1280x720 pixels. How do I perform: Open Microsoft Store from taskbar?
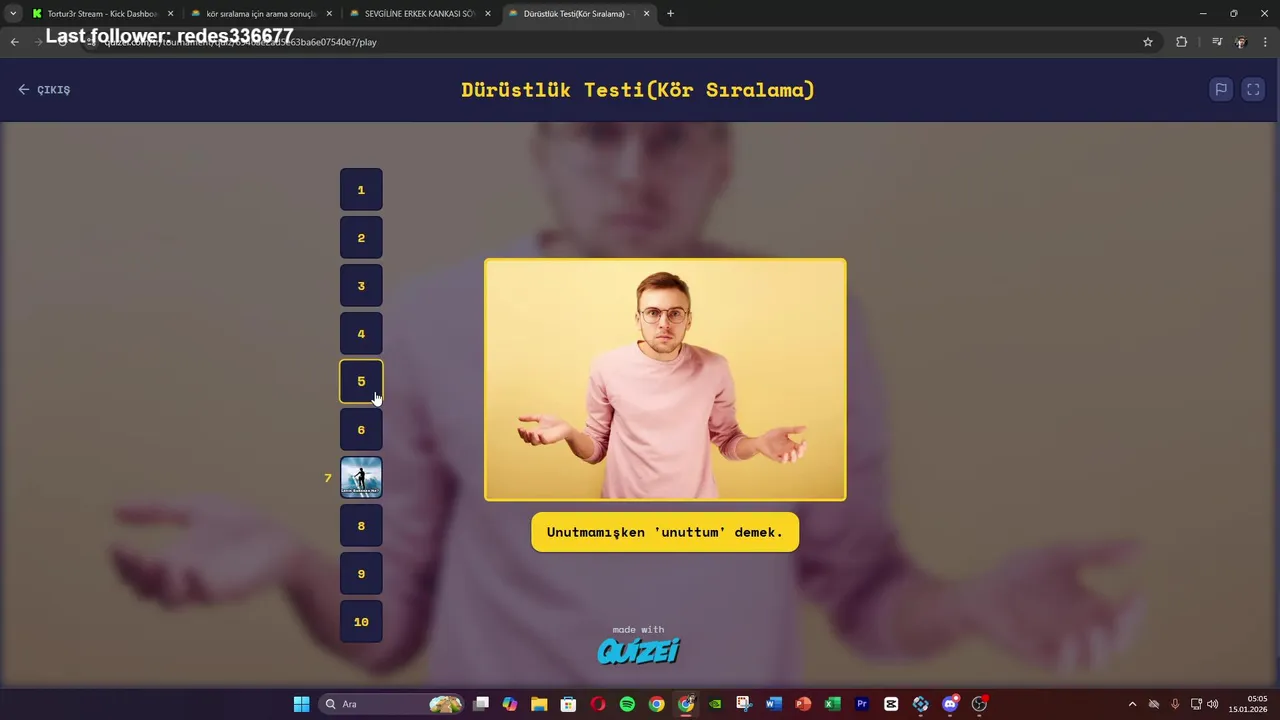(568, 704)
